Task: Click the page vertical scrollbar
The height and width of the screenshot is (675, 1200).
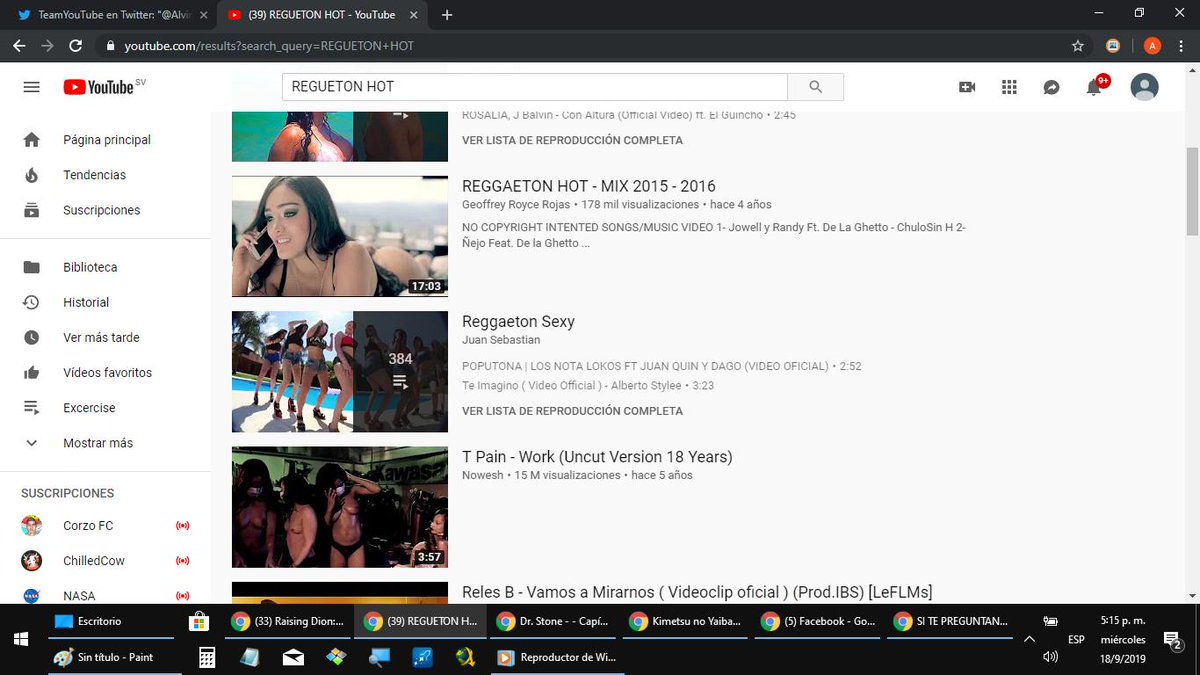Action: 1191,190
